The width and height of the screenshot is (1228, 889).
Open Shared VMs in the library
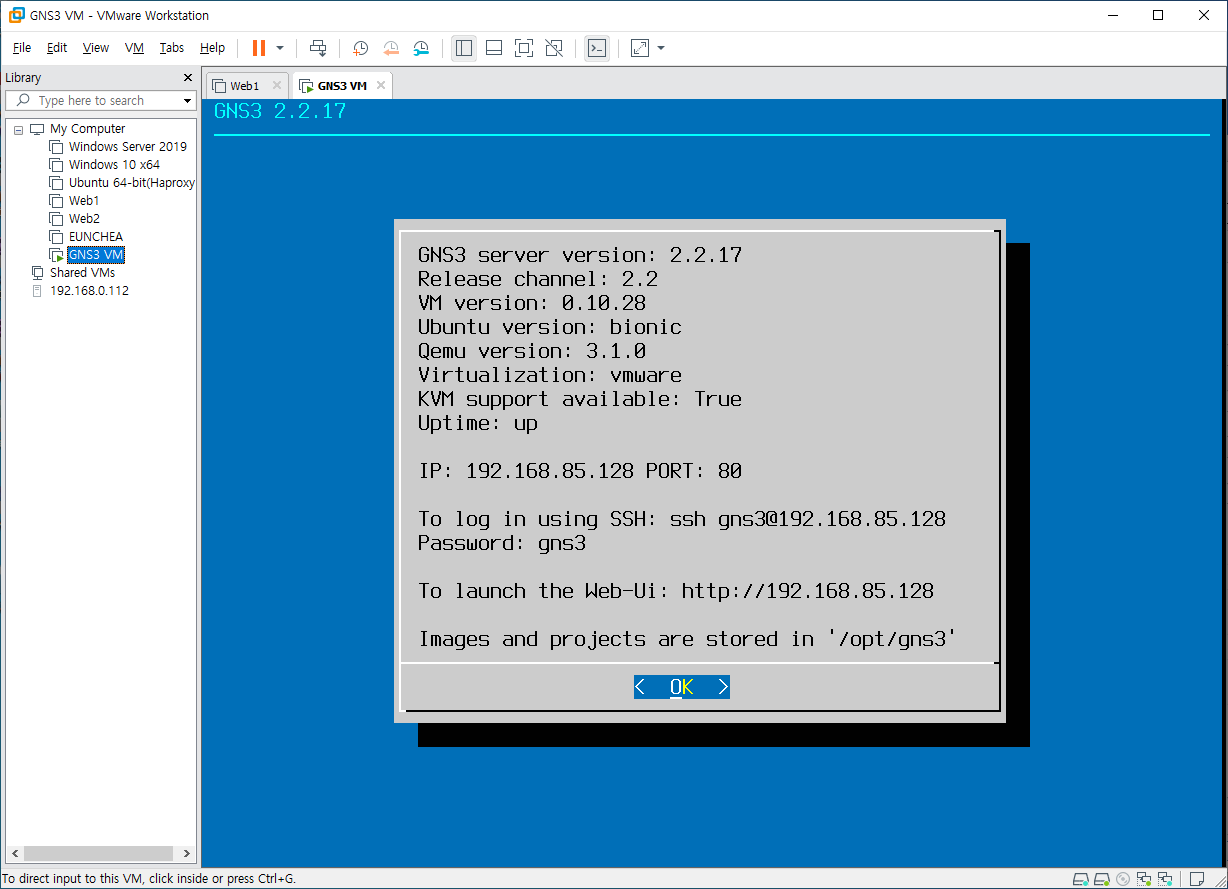(x=82, y=273)
